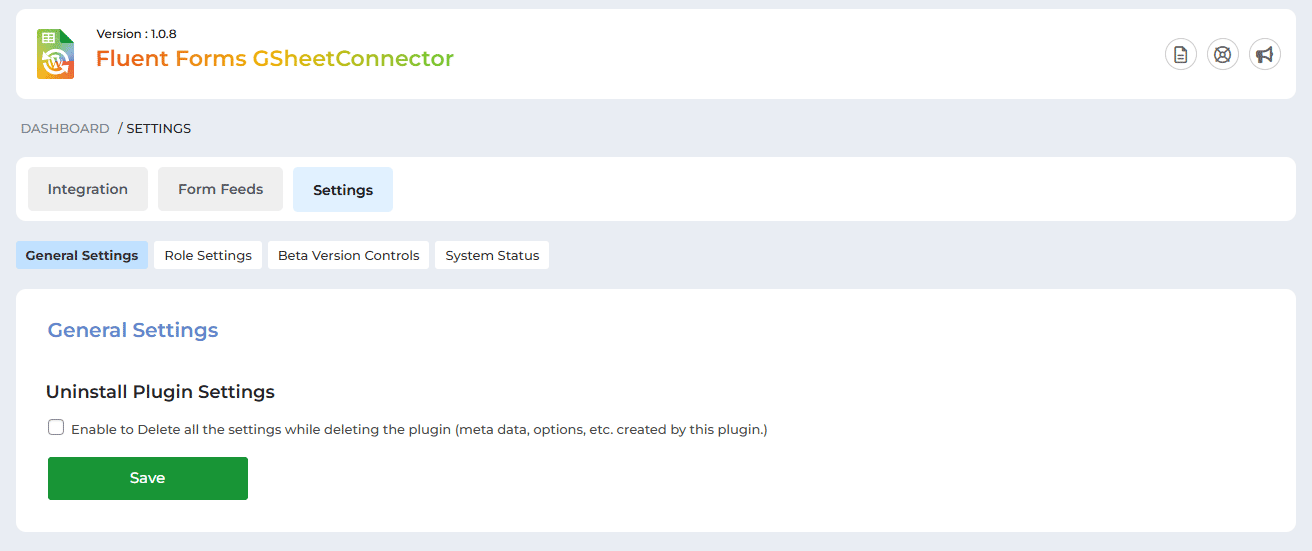This screenshot has width=1312, height=551.
Task: Select the main Settings tab
Action: click(343, 190)
